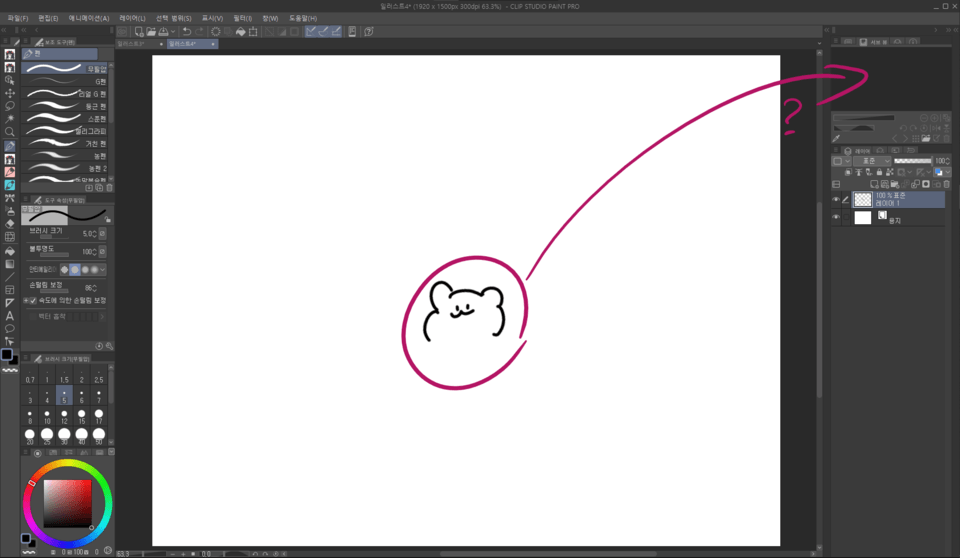Choose the 둥근 펜 sub tool
960x558 pixels.
point(65,106)
